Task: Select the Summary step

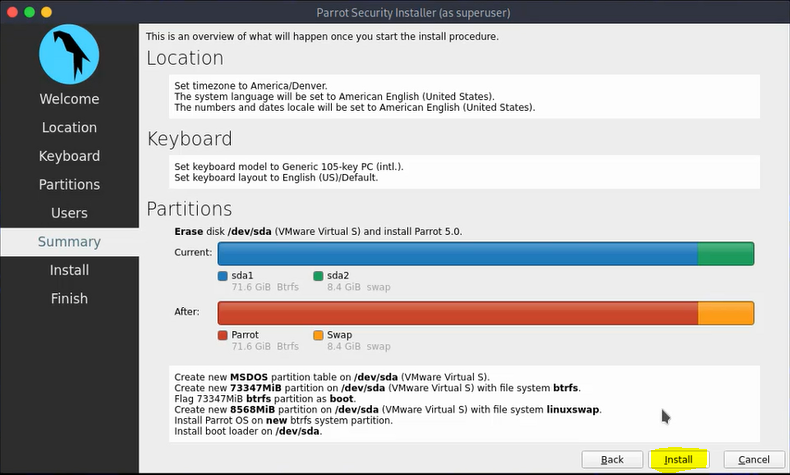Action: coord(69,242)
